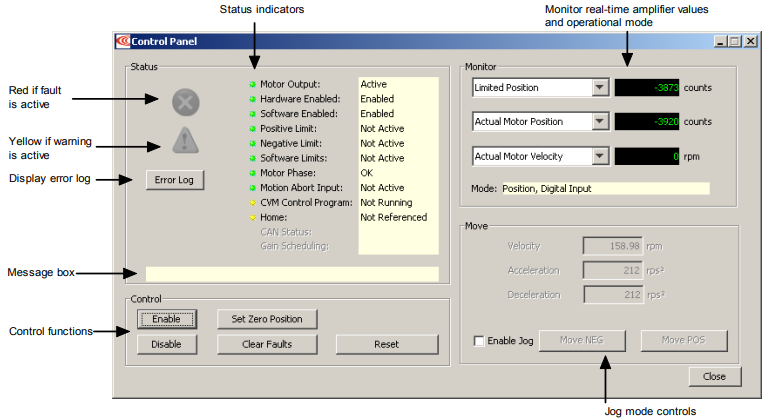Click the Deceleration input field
The width and height of the screenshot is (765, 420).
pos(613,295)
